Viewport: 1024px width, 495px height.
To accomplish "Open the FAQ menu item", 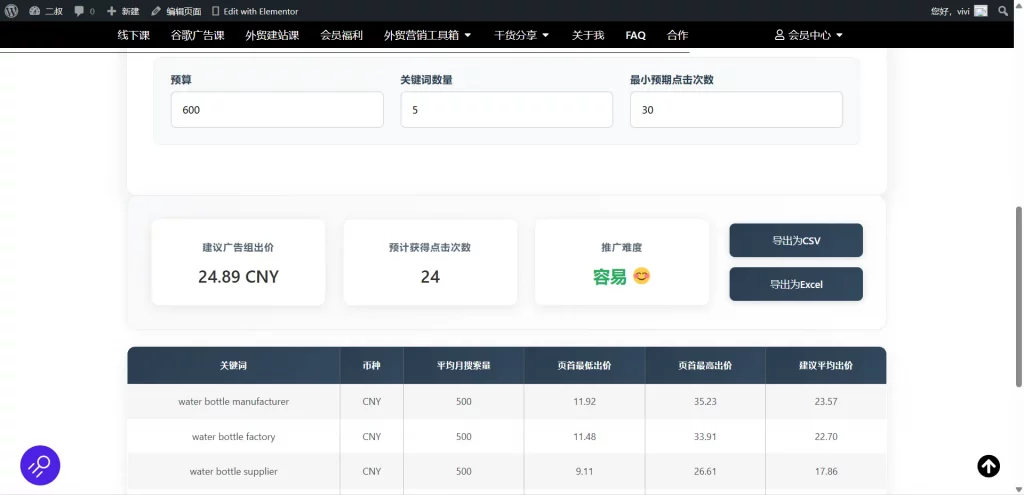I will (636, 35).
